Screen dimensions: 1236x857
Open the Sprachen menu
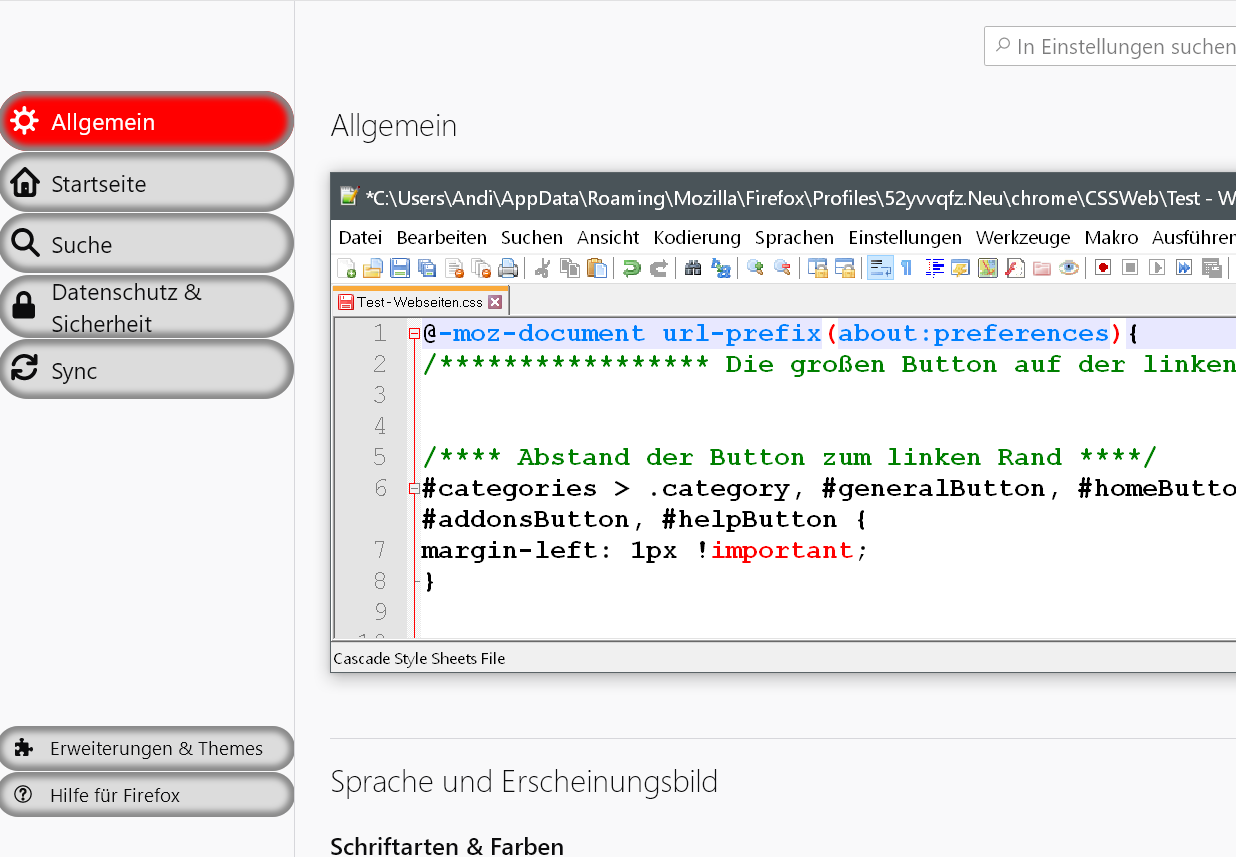[x=794, y=237]
